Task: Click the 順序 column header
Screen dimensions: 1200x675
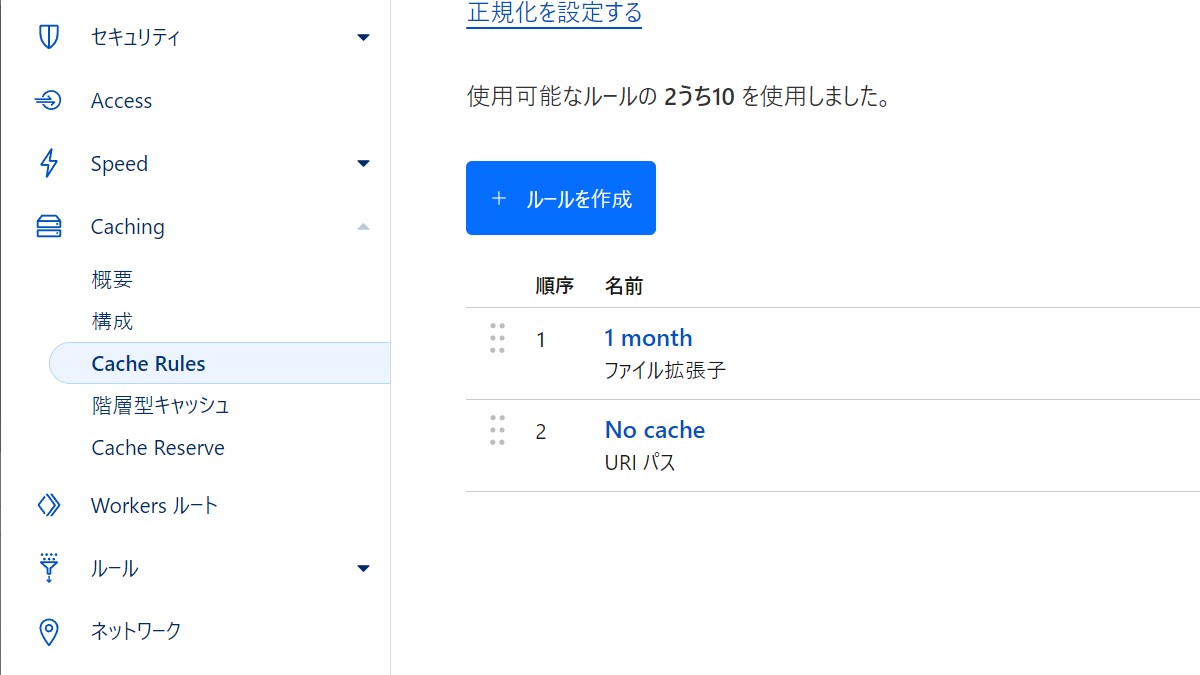Action: coord(555,287)
